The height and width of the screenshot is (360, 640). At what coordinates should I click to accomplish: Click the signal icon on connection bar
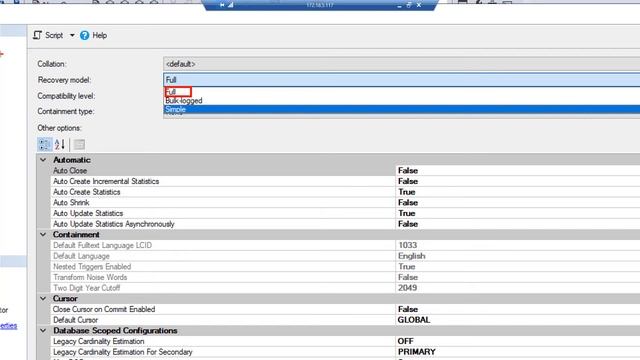pyautogui.click(x=231, y=5)
